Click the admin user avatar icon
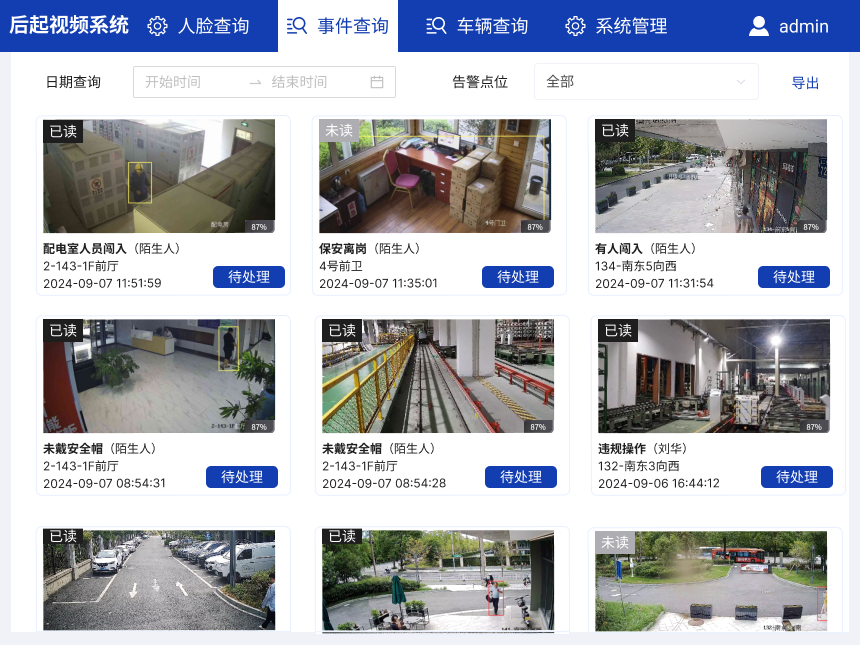Screen dimensions: 860x648 (759, 26)
